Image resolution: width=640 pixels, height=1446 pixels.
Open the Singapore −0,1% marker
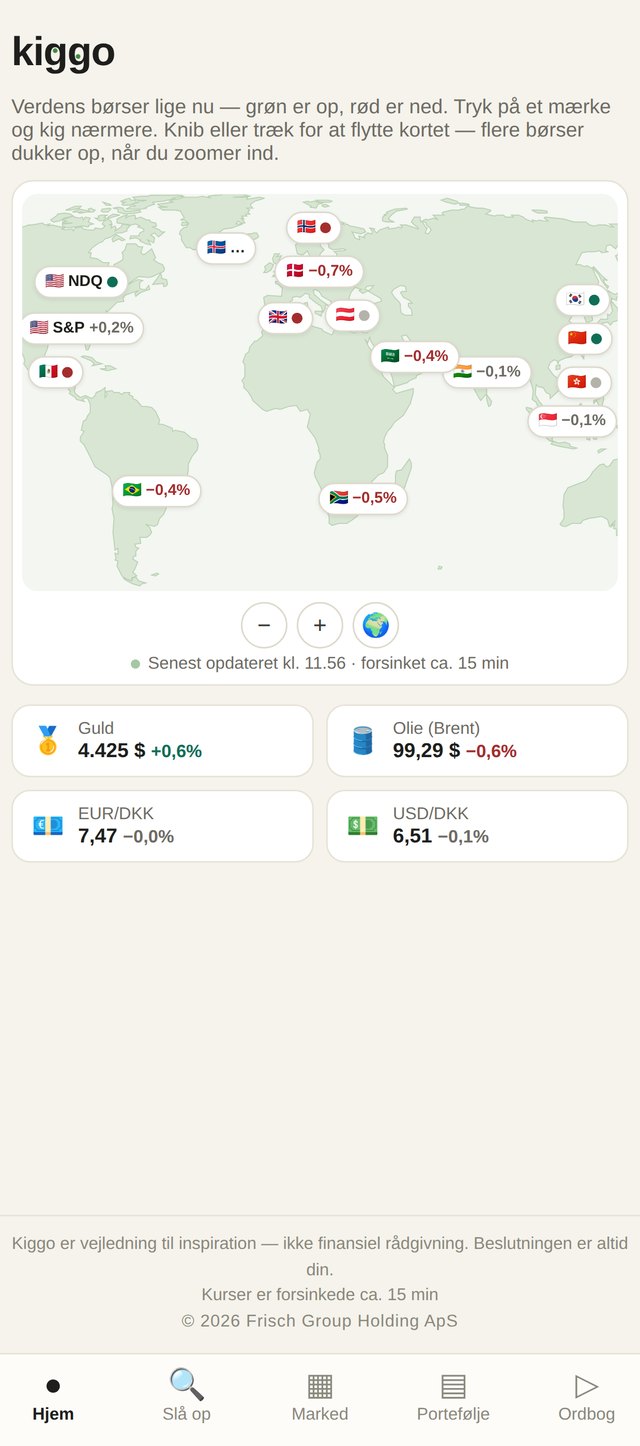(572, 421)
